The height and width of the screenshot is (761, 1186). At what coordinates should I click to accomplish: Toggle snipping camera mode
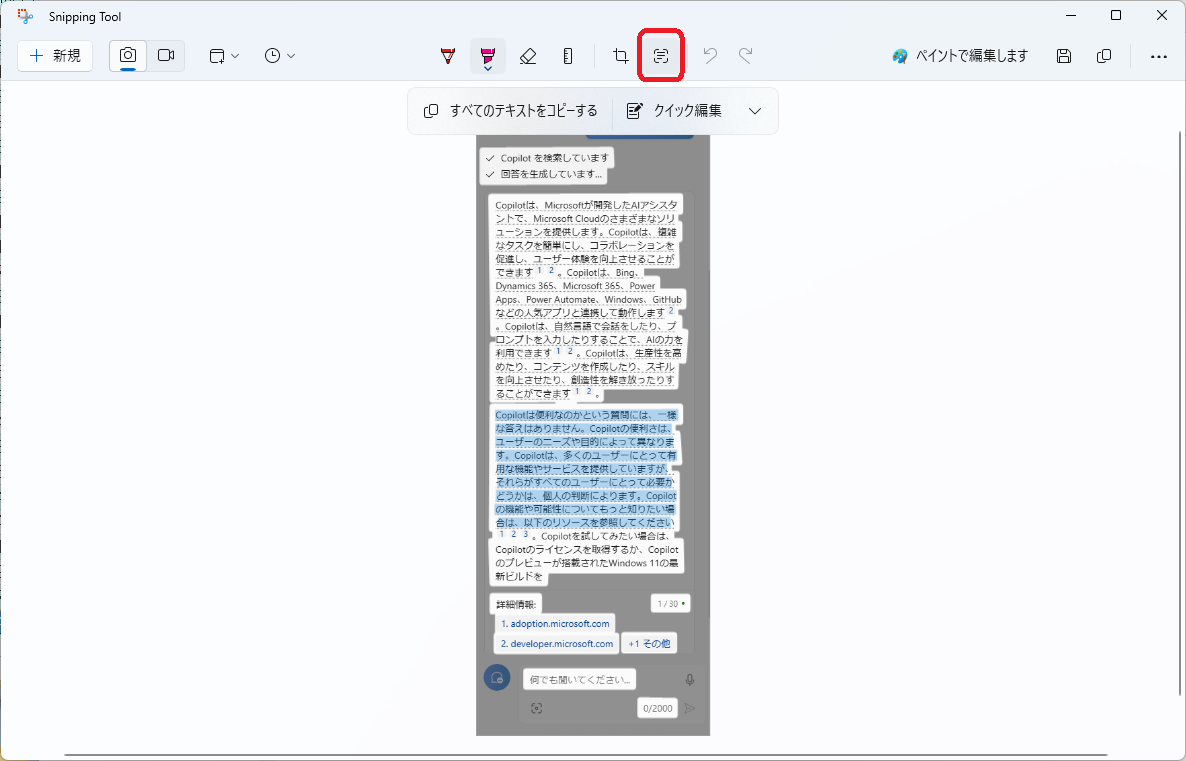tap(126, 56)
